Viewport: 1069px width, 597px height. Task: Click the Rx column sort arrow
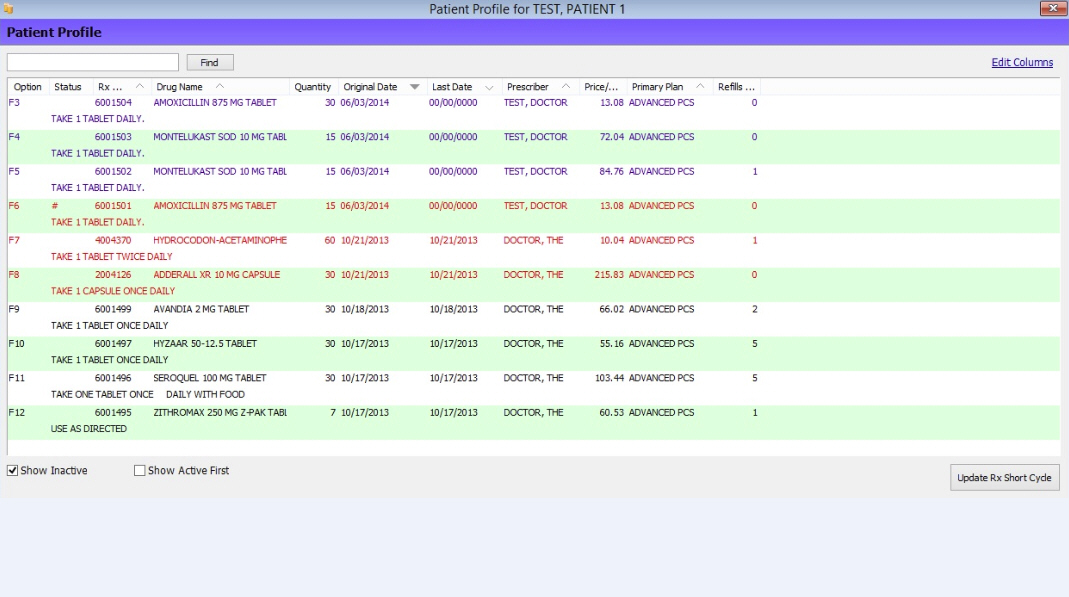coord(140,87)
